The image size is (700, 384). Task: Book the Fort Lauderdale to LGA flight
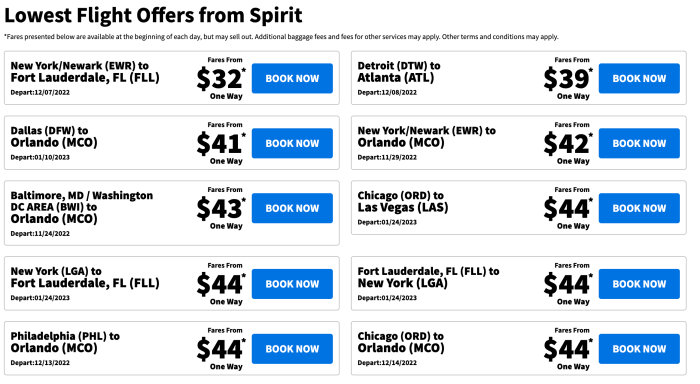click(639, 284)
